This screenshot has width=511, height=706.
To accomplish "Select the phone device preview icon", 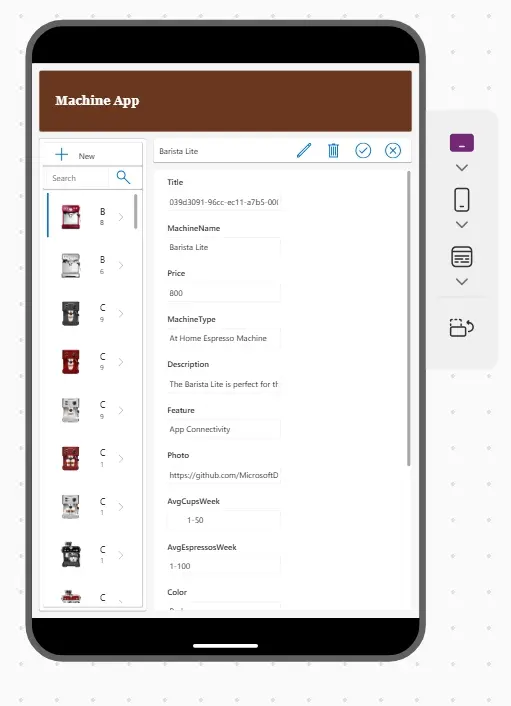I will coord(461,199).
